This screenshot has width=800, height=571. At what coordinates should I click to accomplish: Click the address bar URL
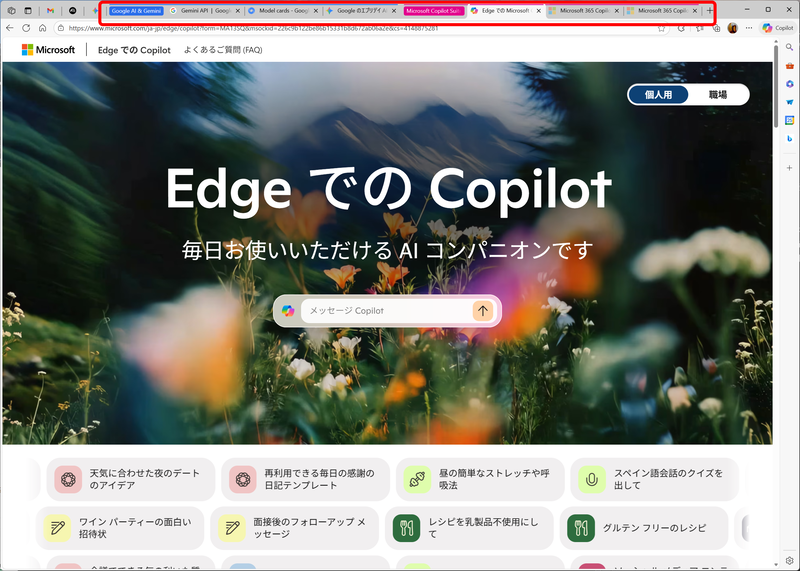pyautogui.click(x=254, y=29)
